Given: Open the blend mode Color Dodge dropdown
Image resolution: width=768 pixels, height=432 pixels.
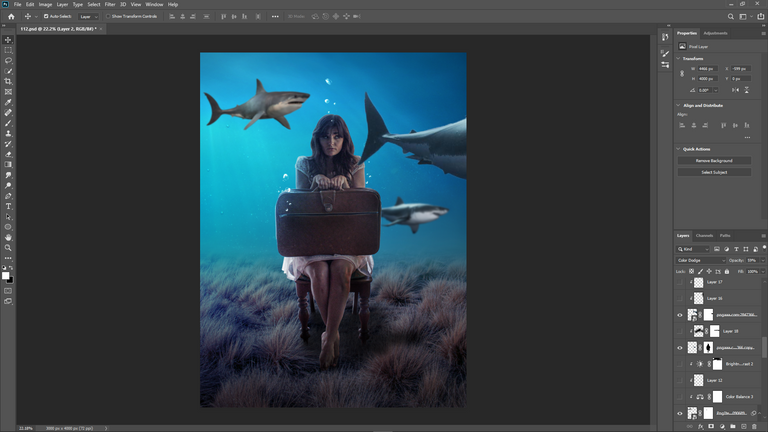Looking at the screenshot, I should pyautogui.click(x=701, y=261).
